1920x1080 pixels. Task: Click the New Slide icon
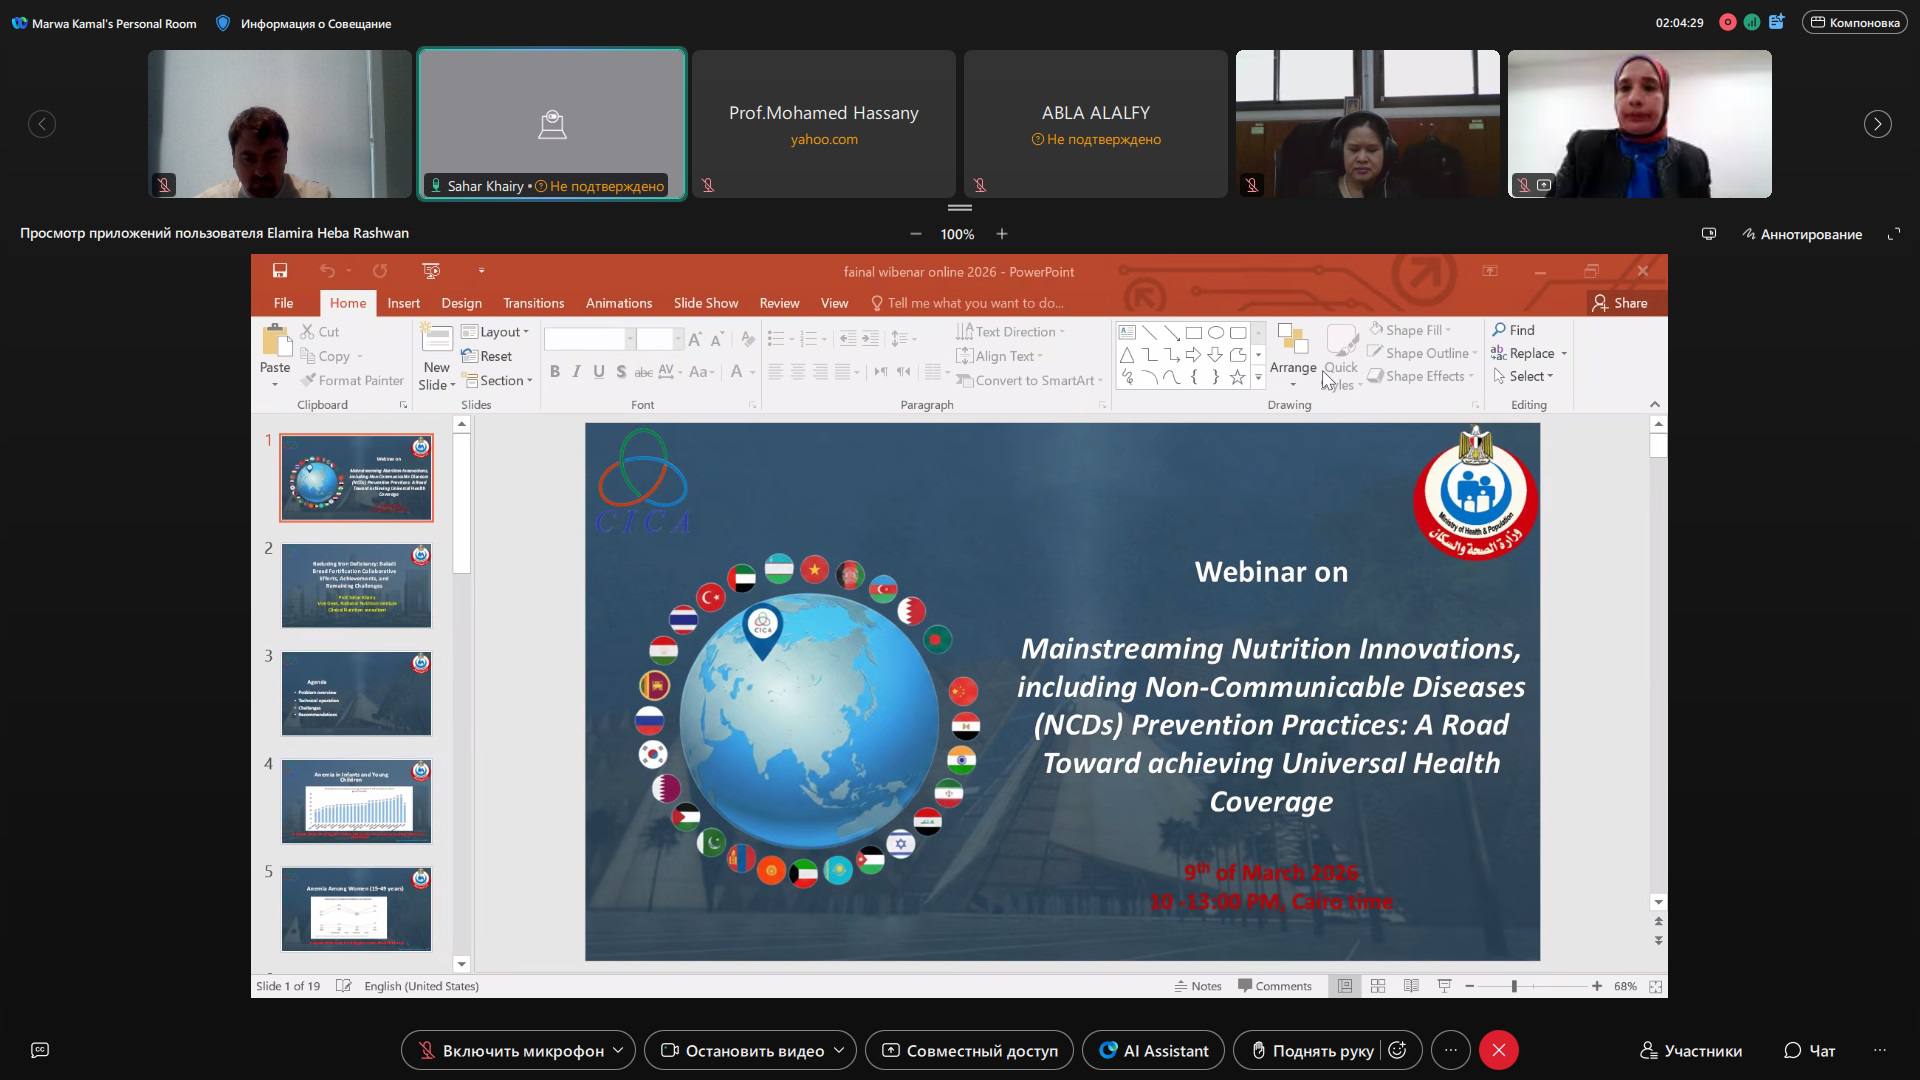[x=437, y=340]
